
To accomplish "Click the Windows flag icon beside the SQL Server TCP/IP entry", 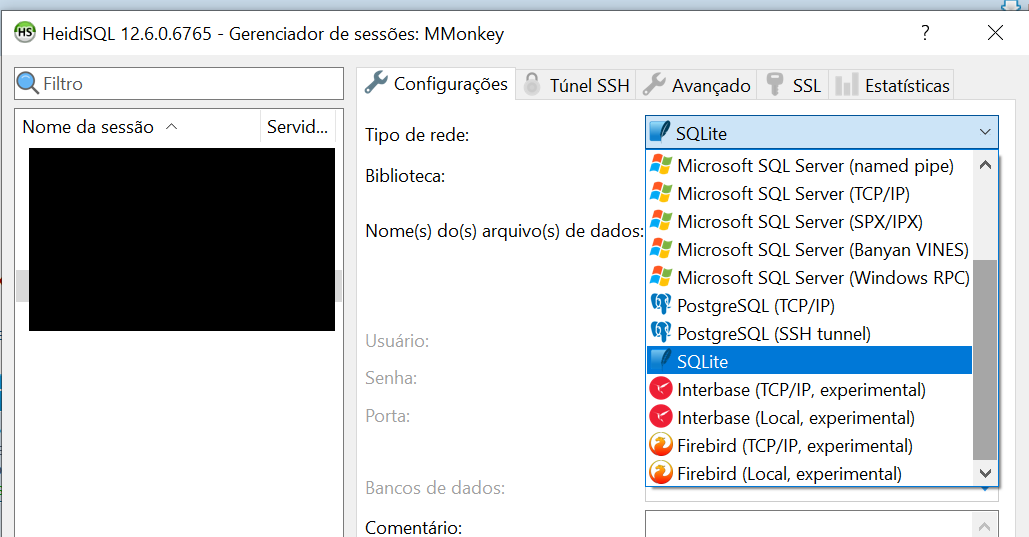I will pyautogui.click(x=661, y=193).
